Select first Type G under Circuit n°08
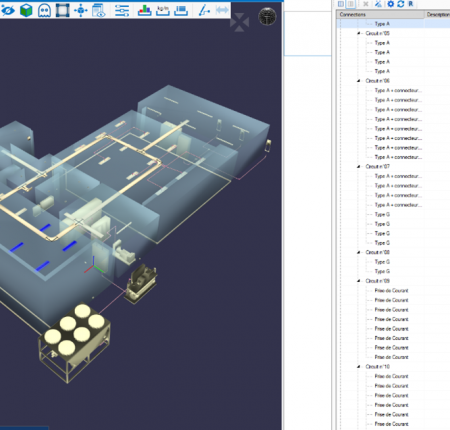Viewport: 450px width, 430px height. (x=382, y=262)
